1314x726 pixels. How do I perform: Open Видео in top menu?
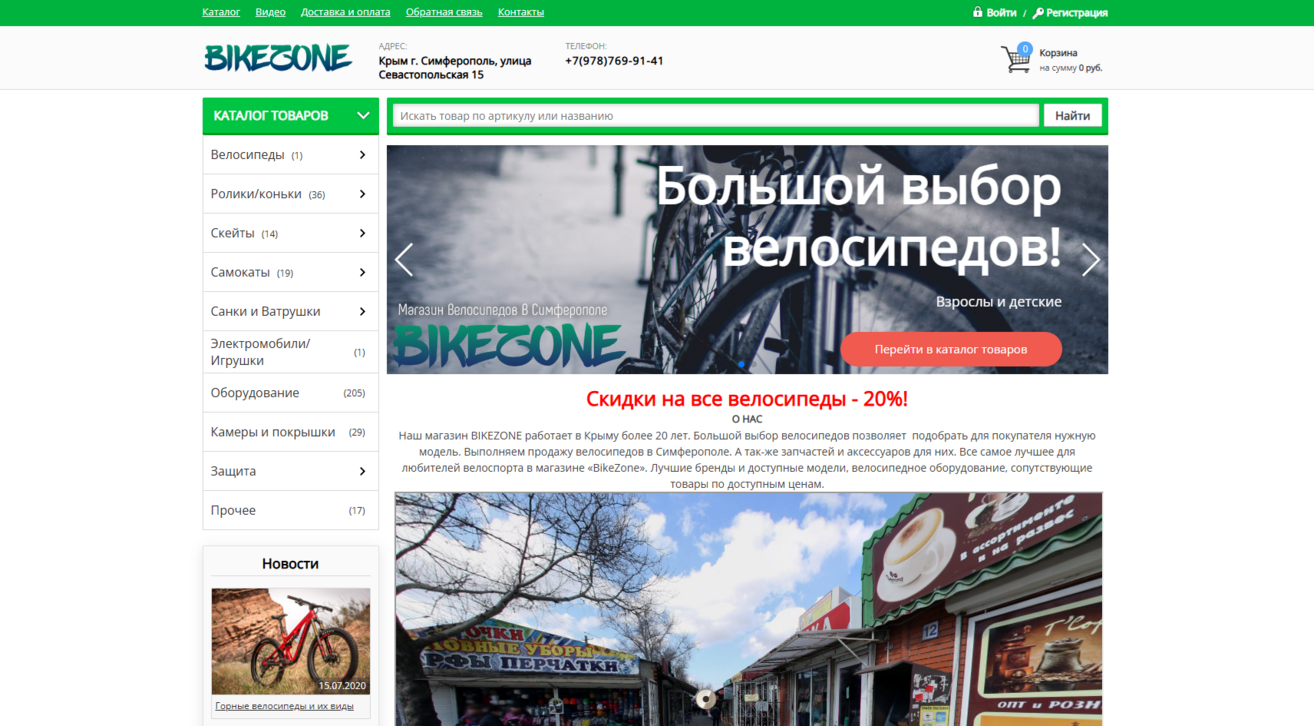270,12
